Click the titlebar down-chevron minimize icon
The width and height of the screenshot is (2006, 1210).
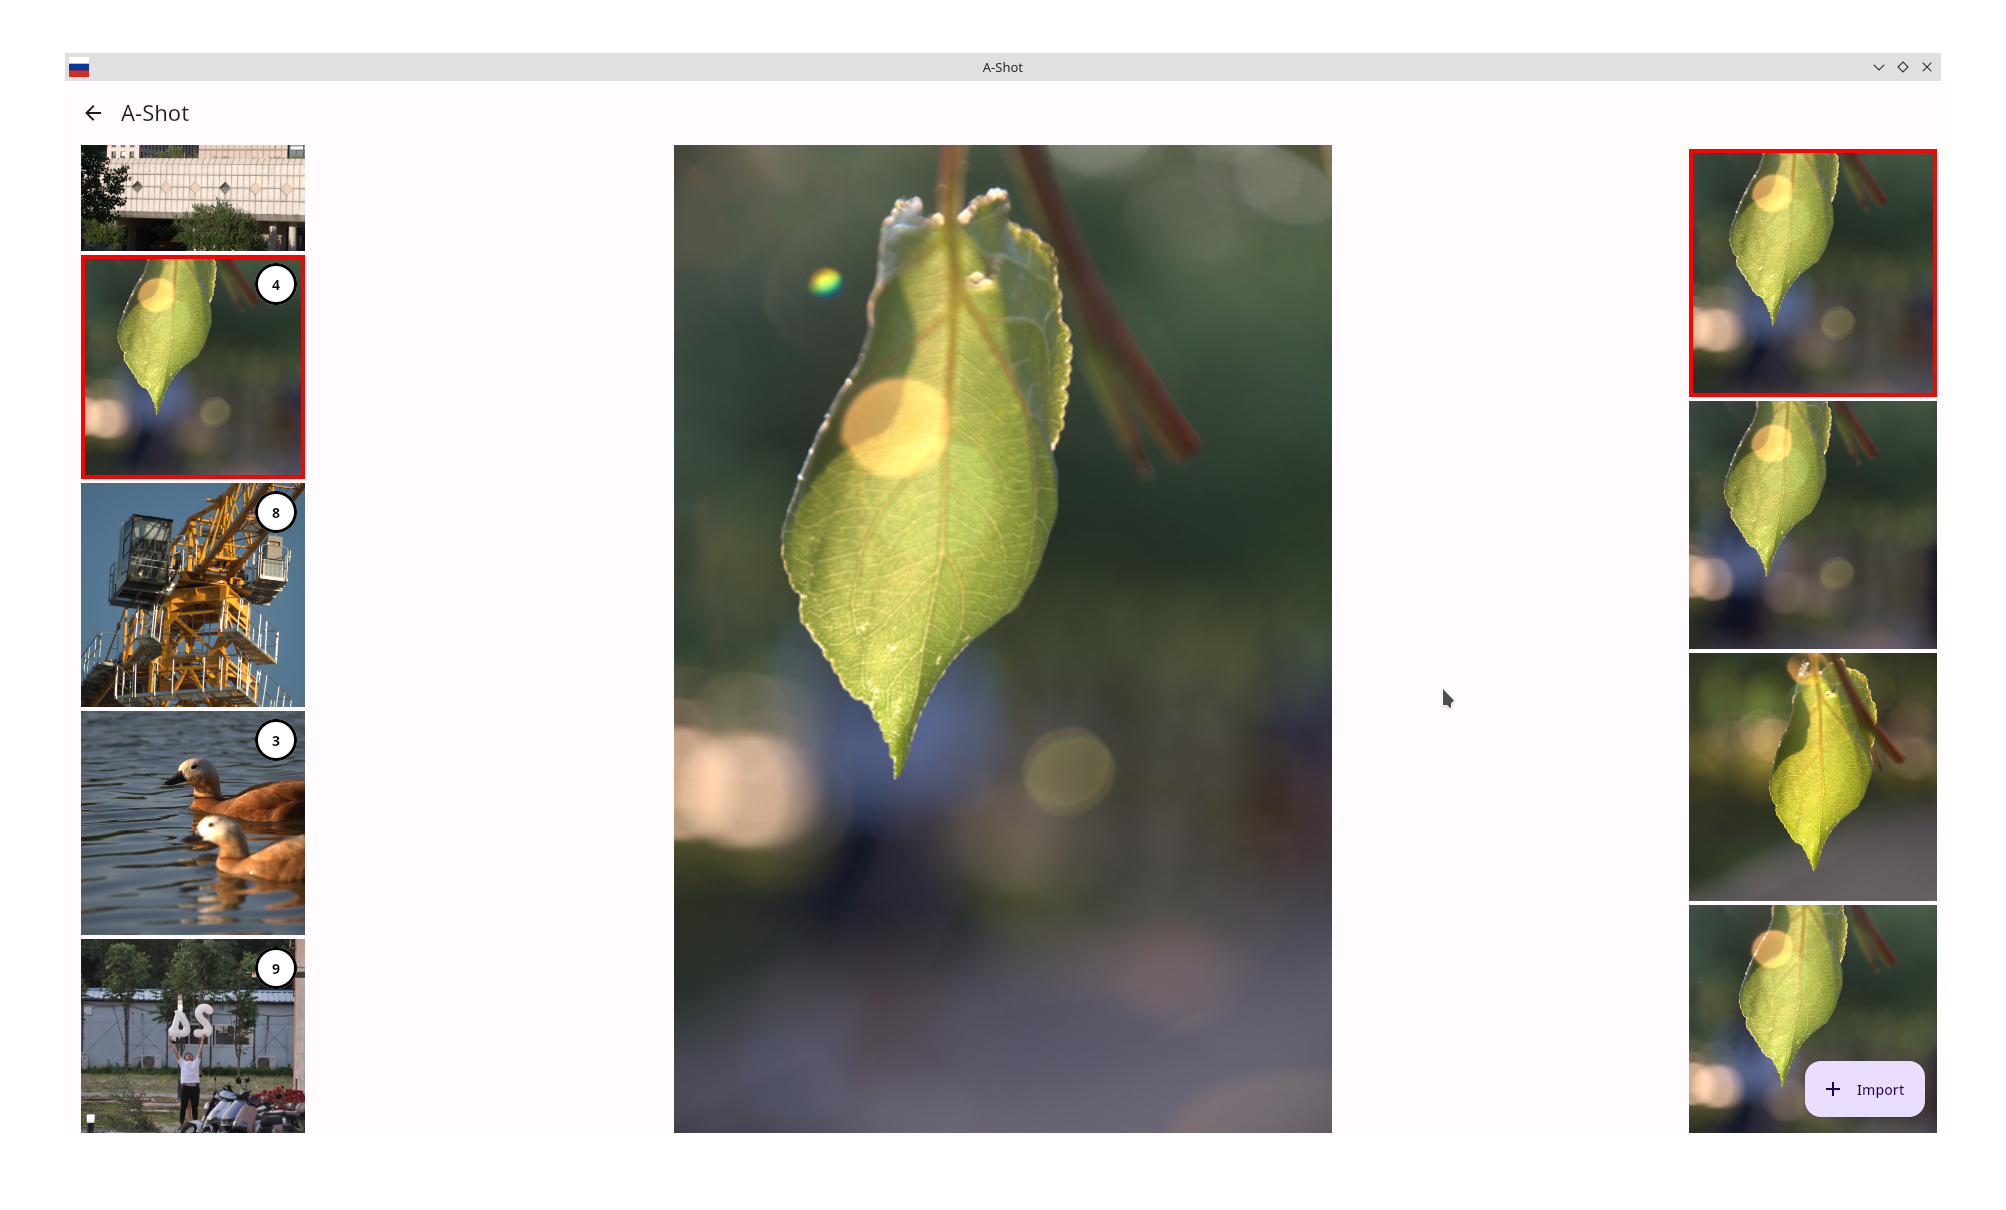point(1879,67)
